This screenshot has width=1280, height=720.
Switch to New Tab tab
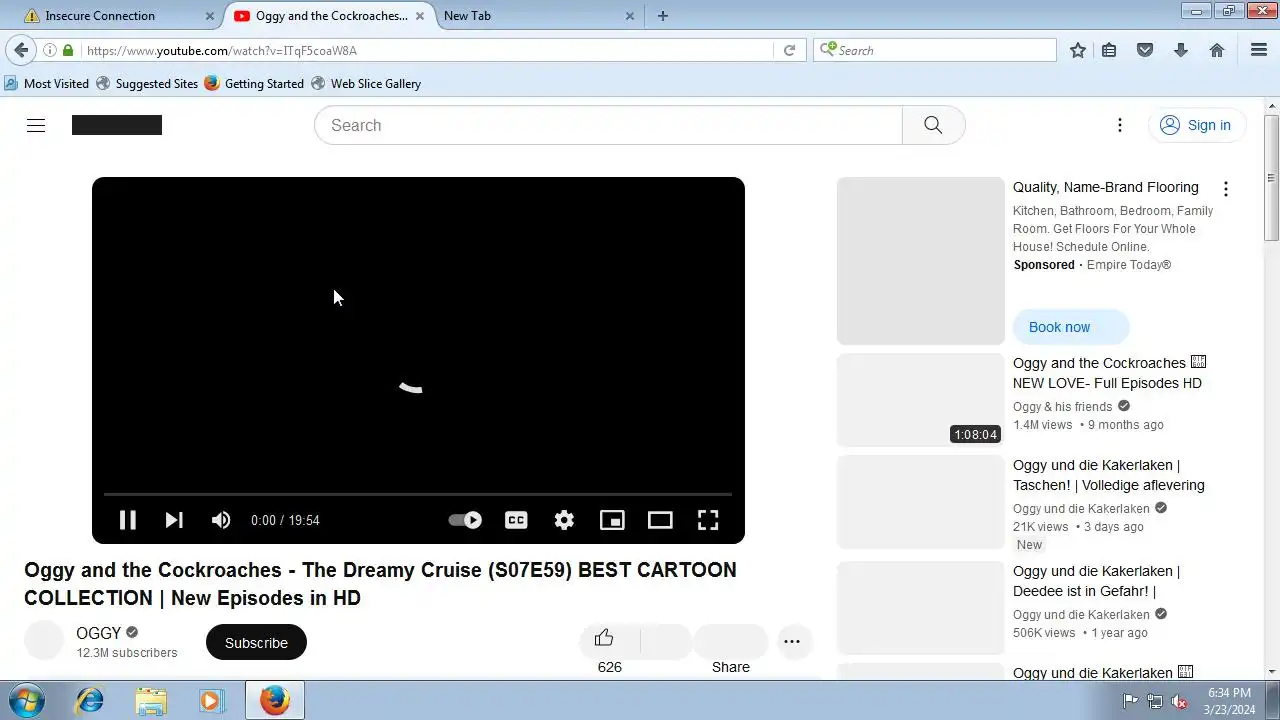(530, 16)
